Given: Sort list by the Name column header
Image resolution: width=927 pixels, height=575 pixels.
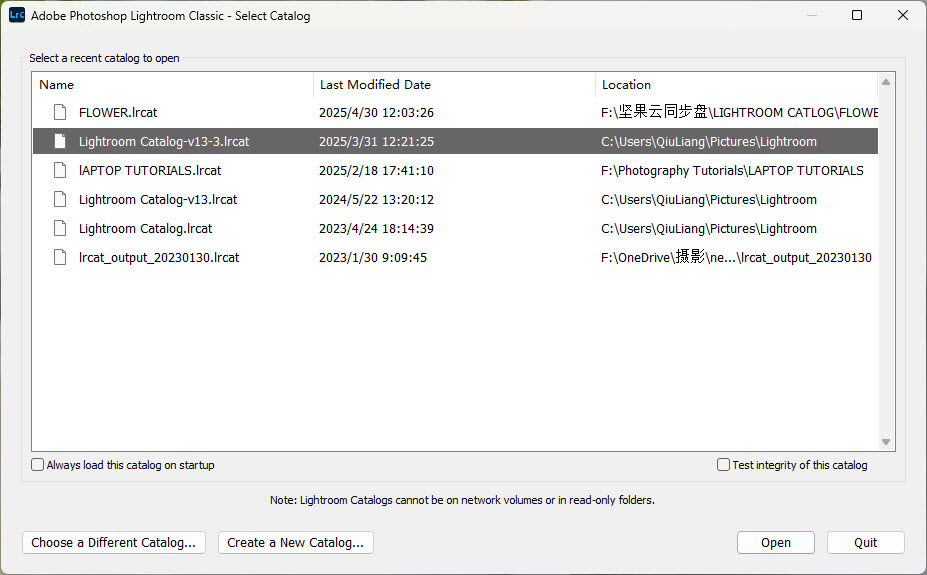Looking at the screenshot, I should pyautogui.click(x=173, y=85).
